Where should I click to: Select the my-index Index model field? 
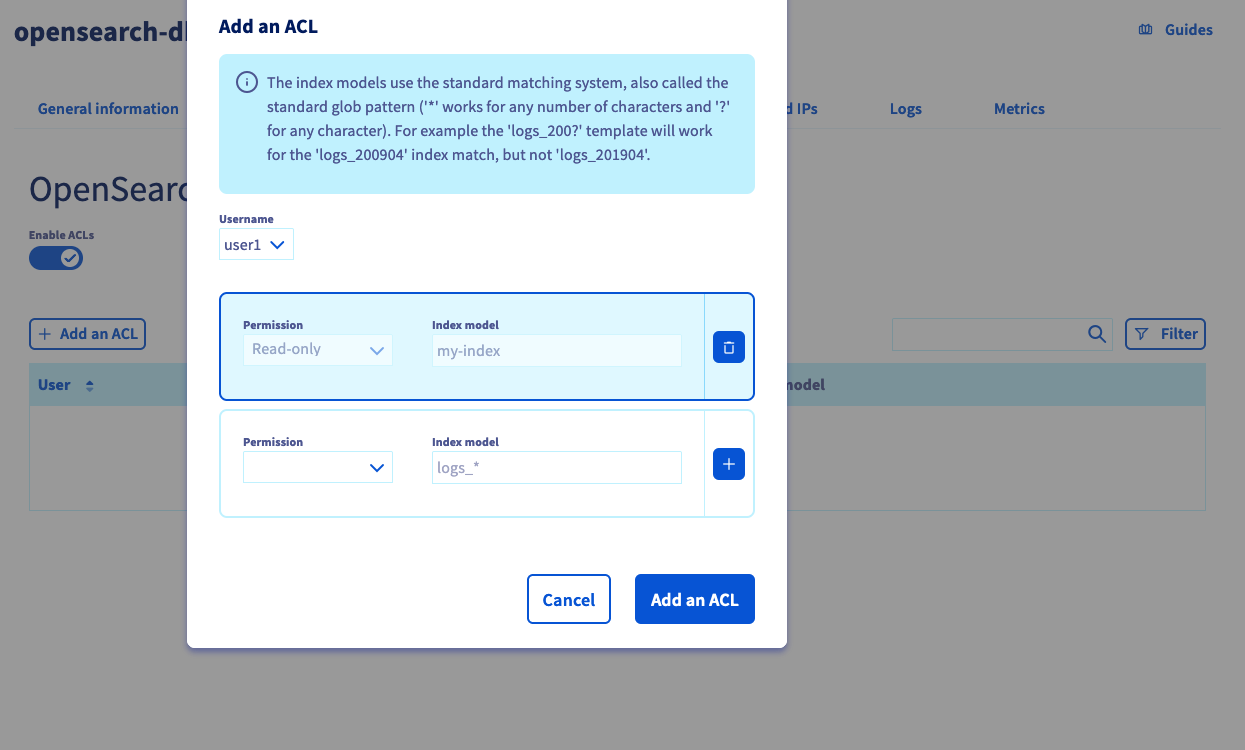coord(556,349)
